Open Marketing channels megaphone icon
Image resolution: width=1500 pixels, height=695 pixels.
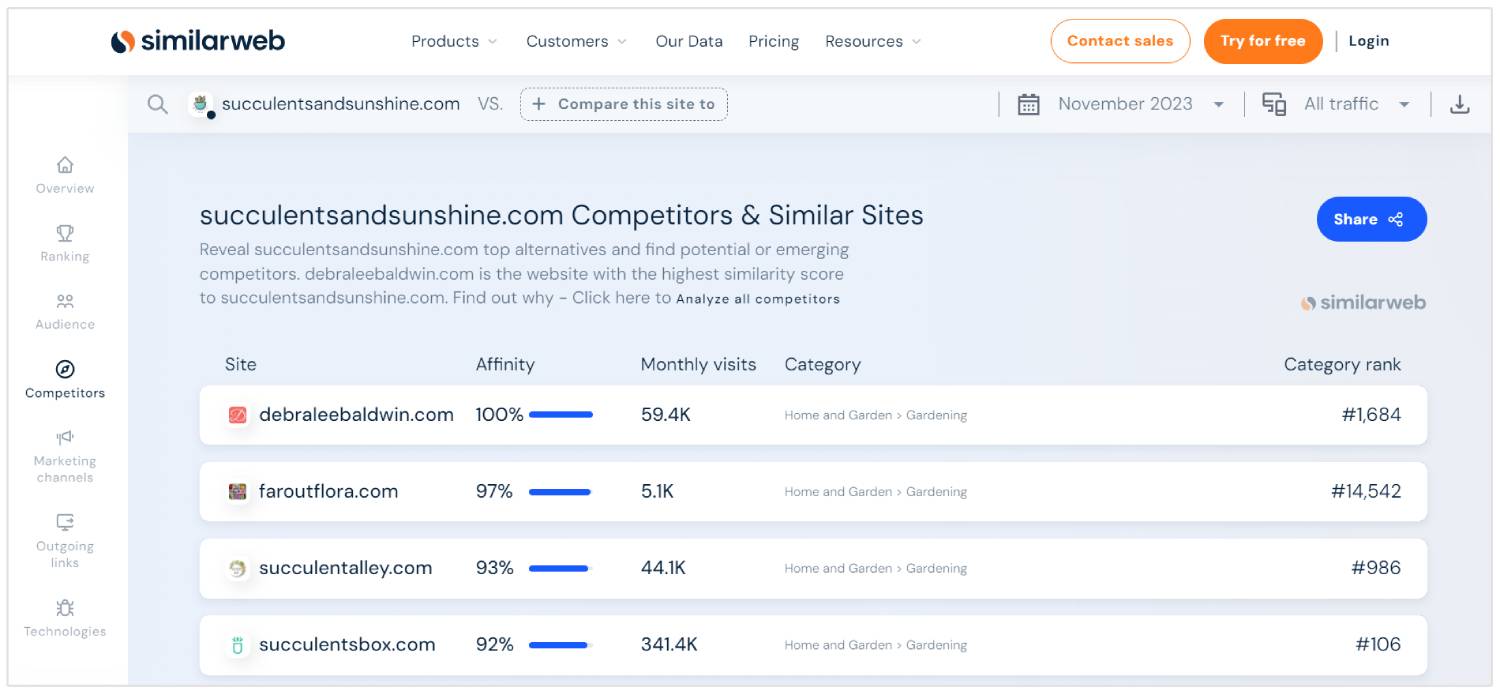click(65, 438)
